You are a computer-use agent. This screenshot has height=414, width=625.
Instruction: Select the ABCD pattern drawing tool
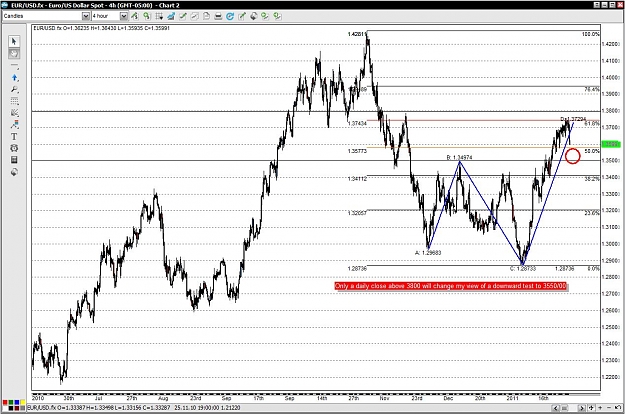(14, 125)
